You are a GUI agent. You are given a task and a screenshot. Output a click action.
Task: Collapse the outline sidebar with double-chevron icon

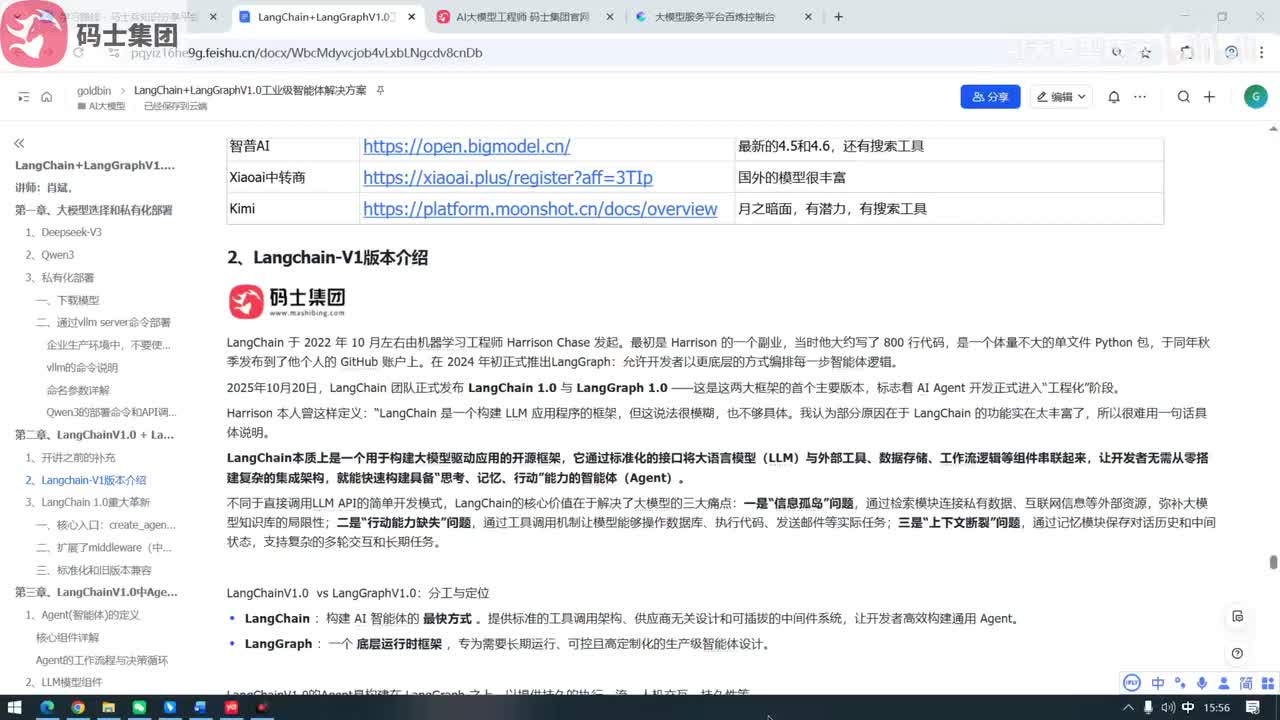[x=19, y=144]
